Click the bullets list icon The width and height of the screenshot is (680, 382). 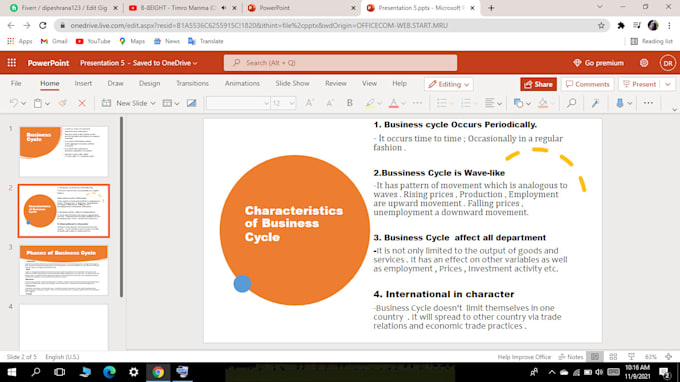pos(442,103)
